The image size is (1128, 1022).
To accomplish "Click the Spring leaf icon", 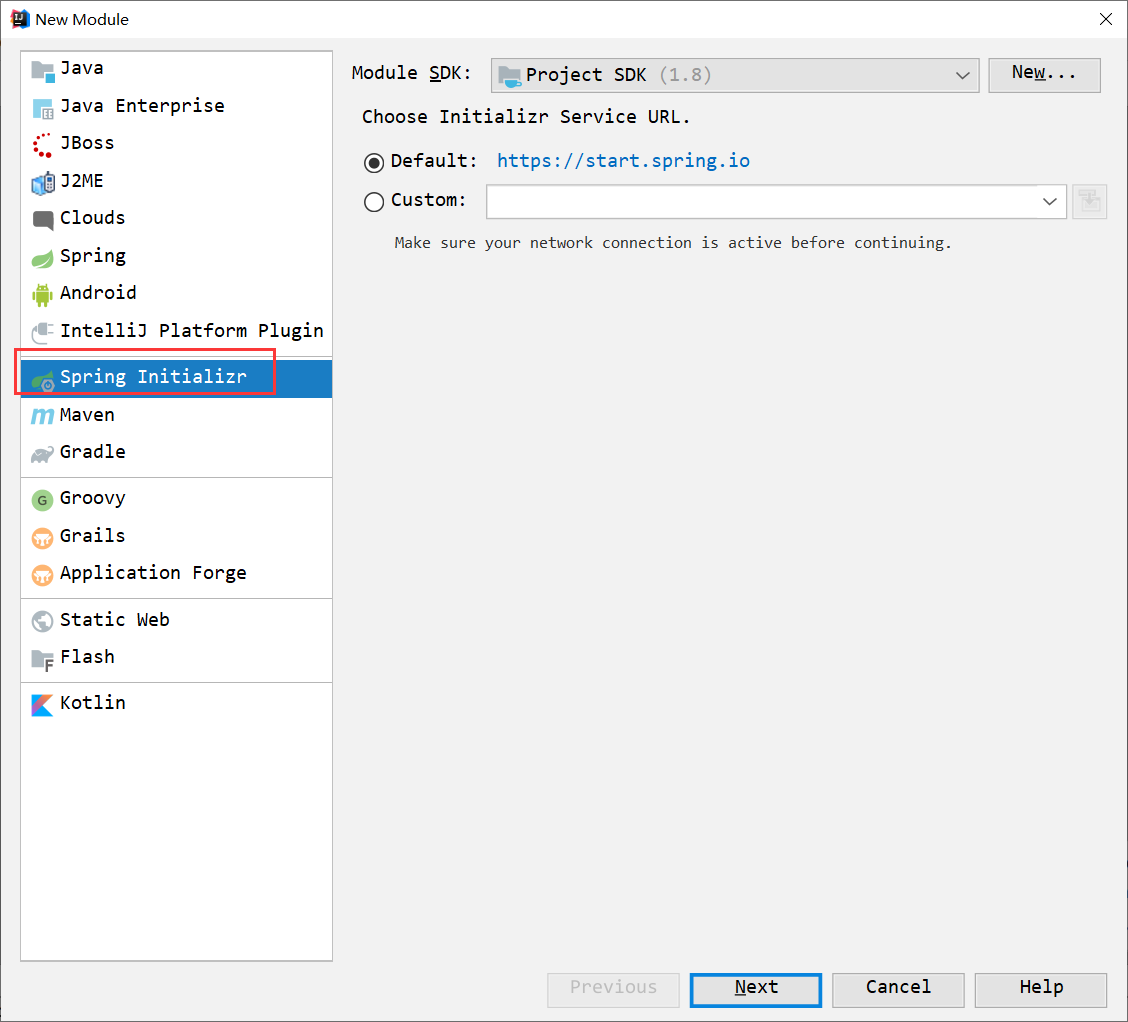I will coord(42,257).
